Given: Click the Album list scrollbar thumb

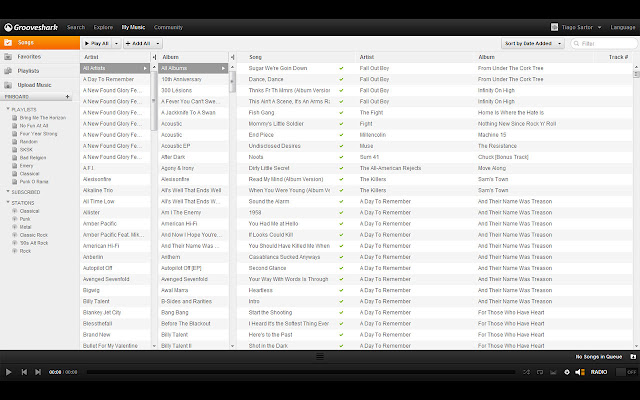Looking at the screenshot, I should coord(232,82).
